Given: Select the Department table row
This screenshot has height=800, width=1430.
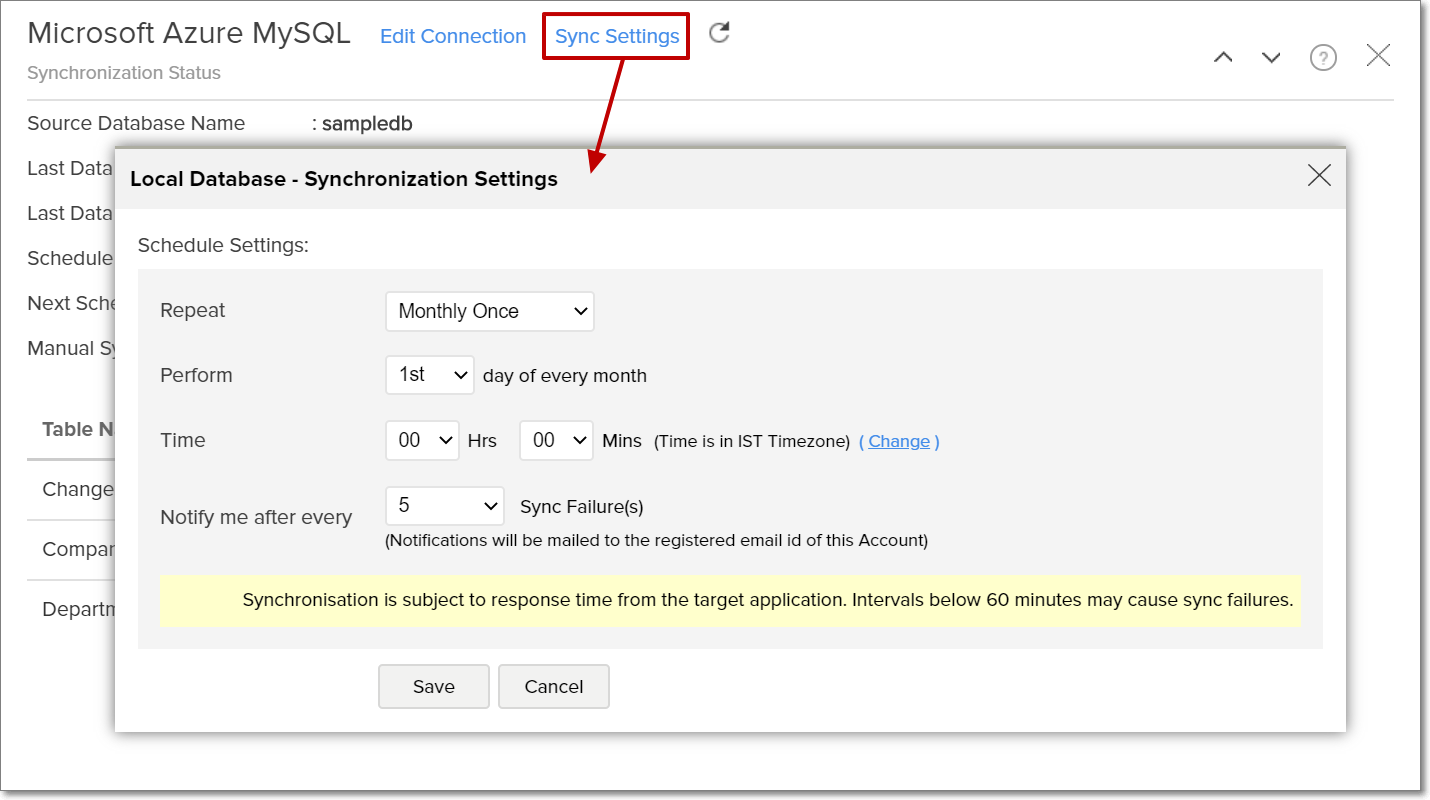Looking at the screenshot, I should (78, 608).
